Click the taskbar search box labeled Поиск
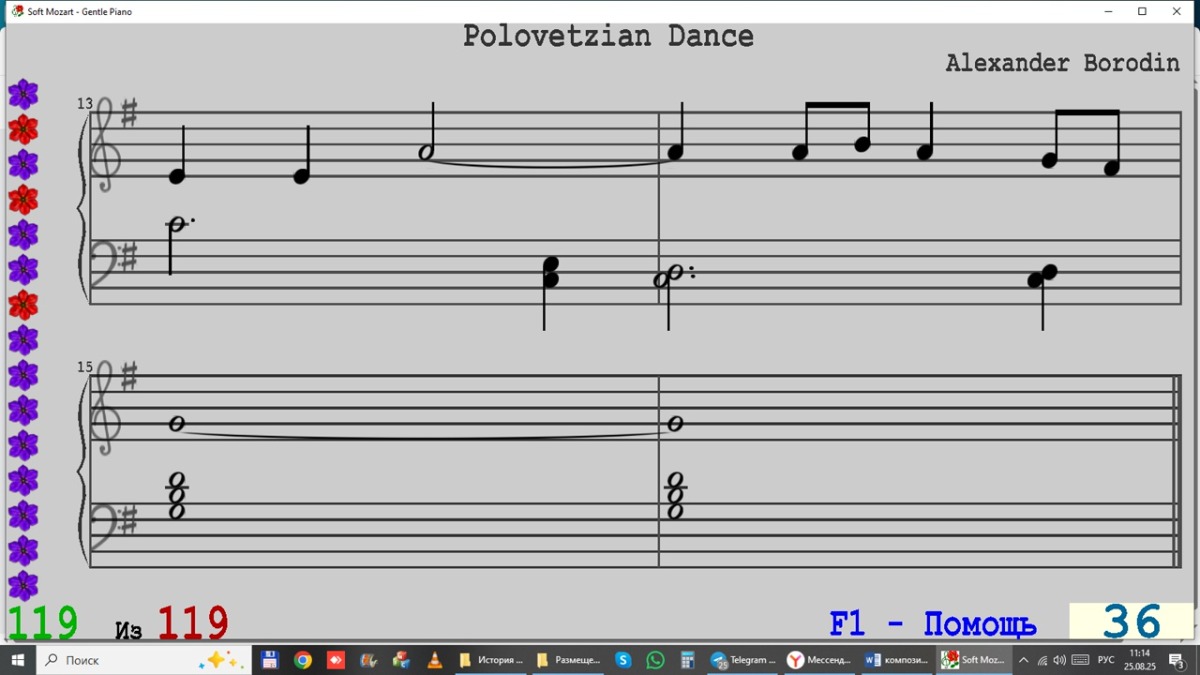The width and height of the screenshot is (1200, 675). click(x=144, y=660)
